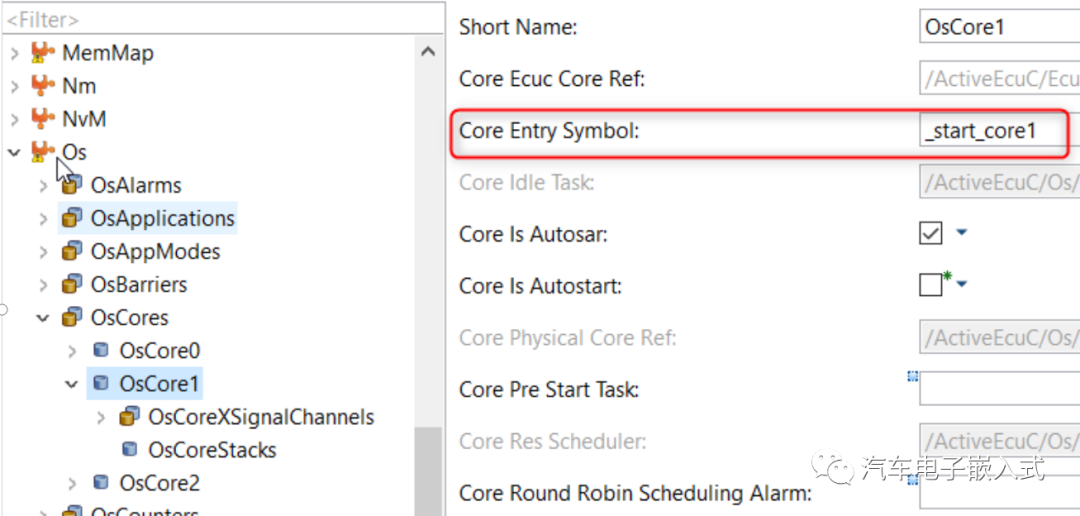Click the NvM module icon
Image resolution: width=1080 pixels, height=516 pixels.
pos(43,118)
